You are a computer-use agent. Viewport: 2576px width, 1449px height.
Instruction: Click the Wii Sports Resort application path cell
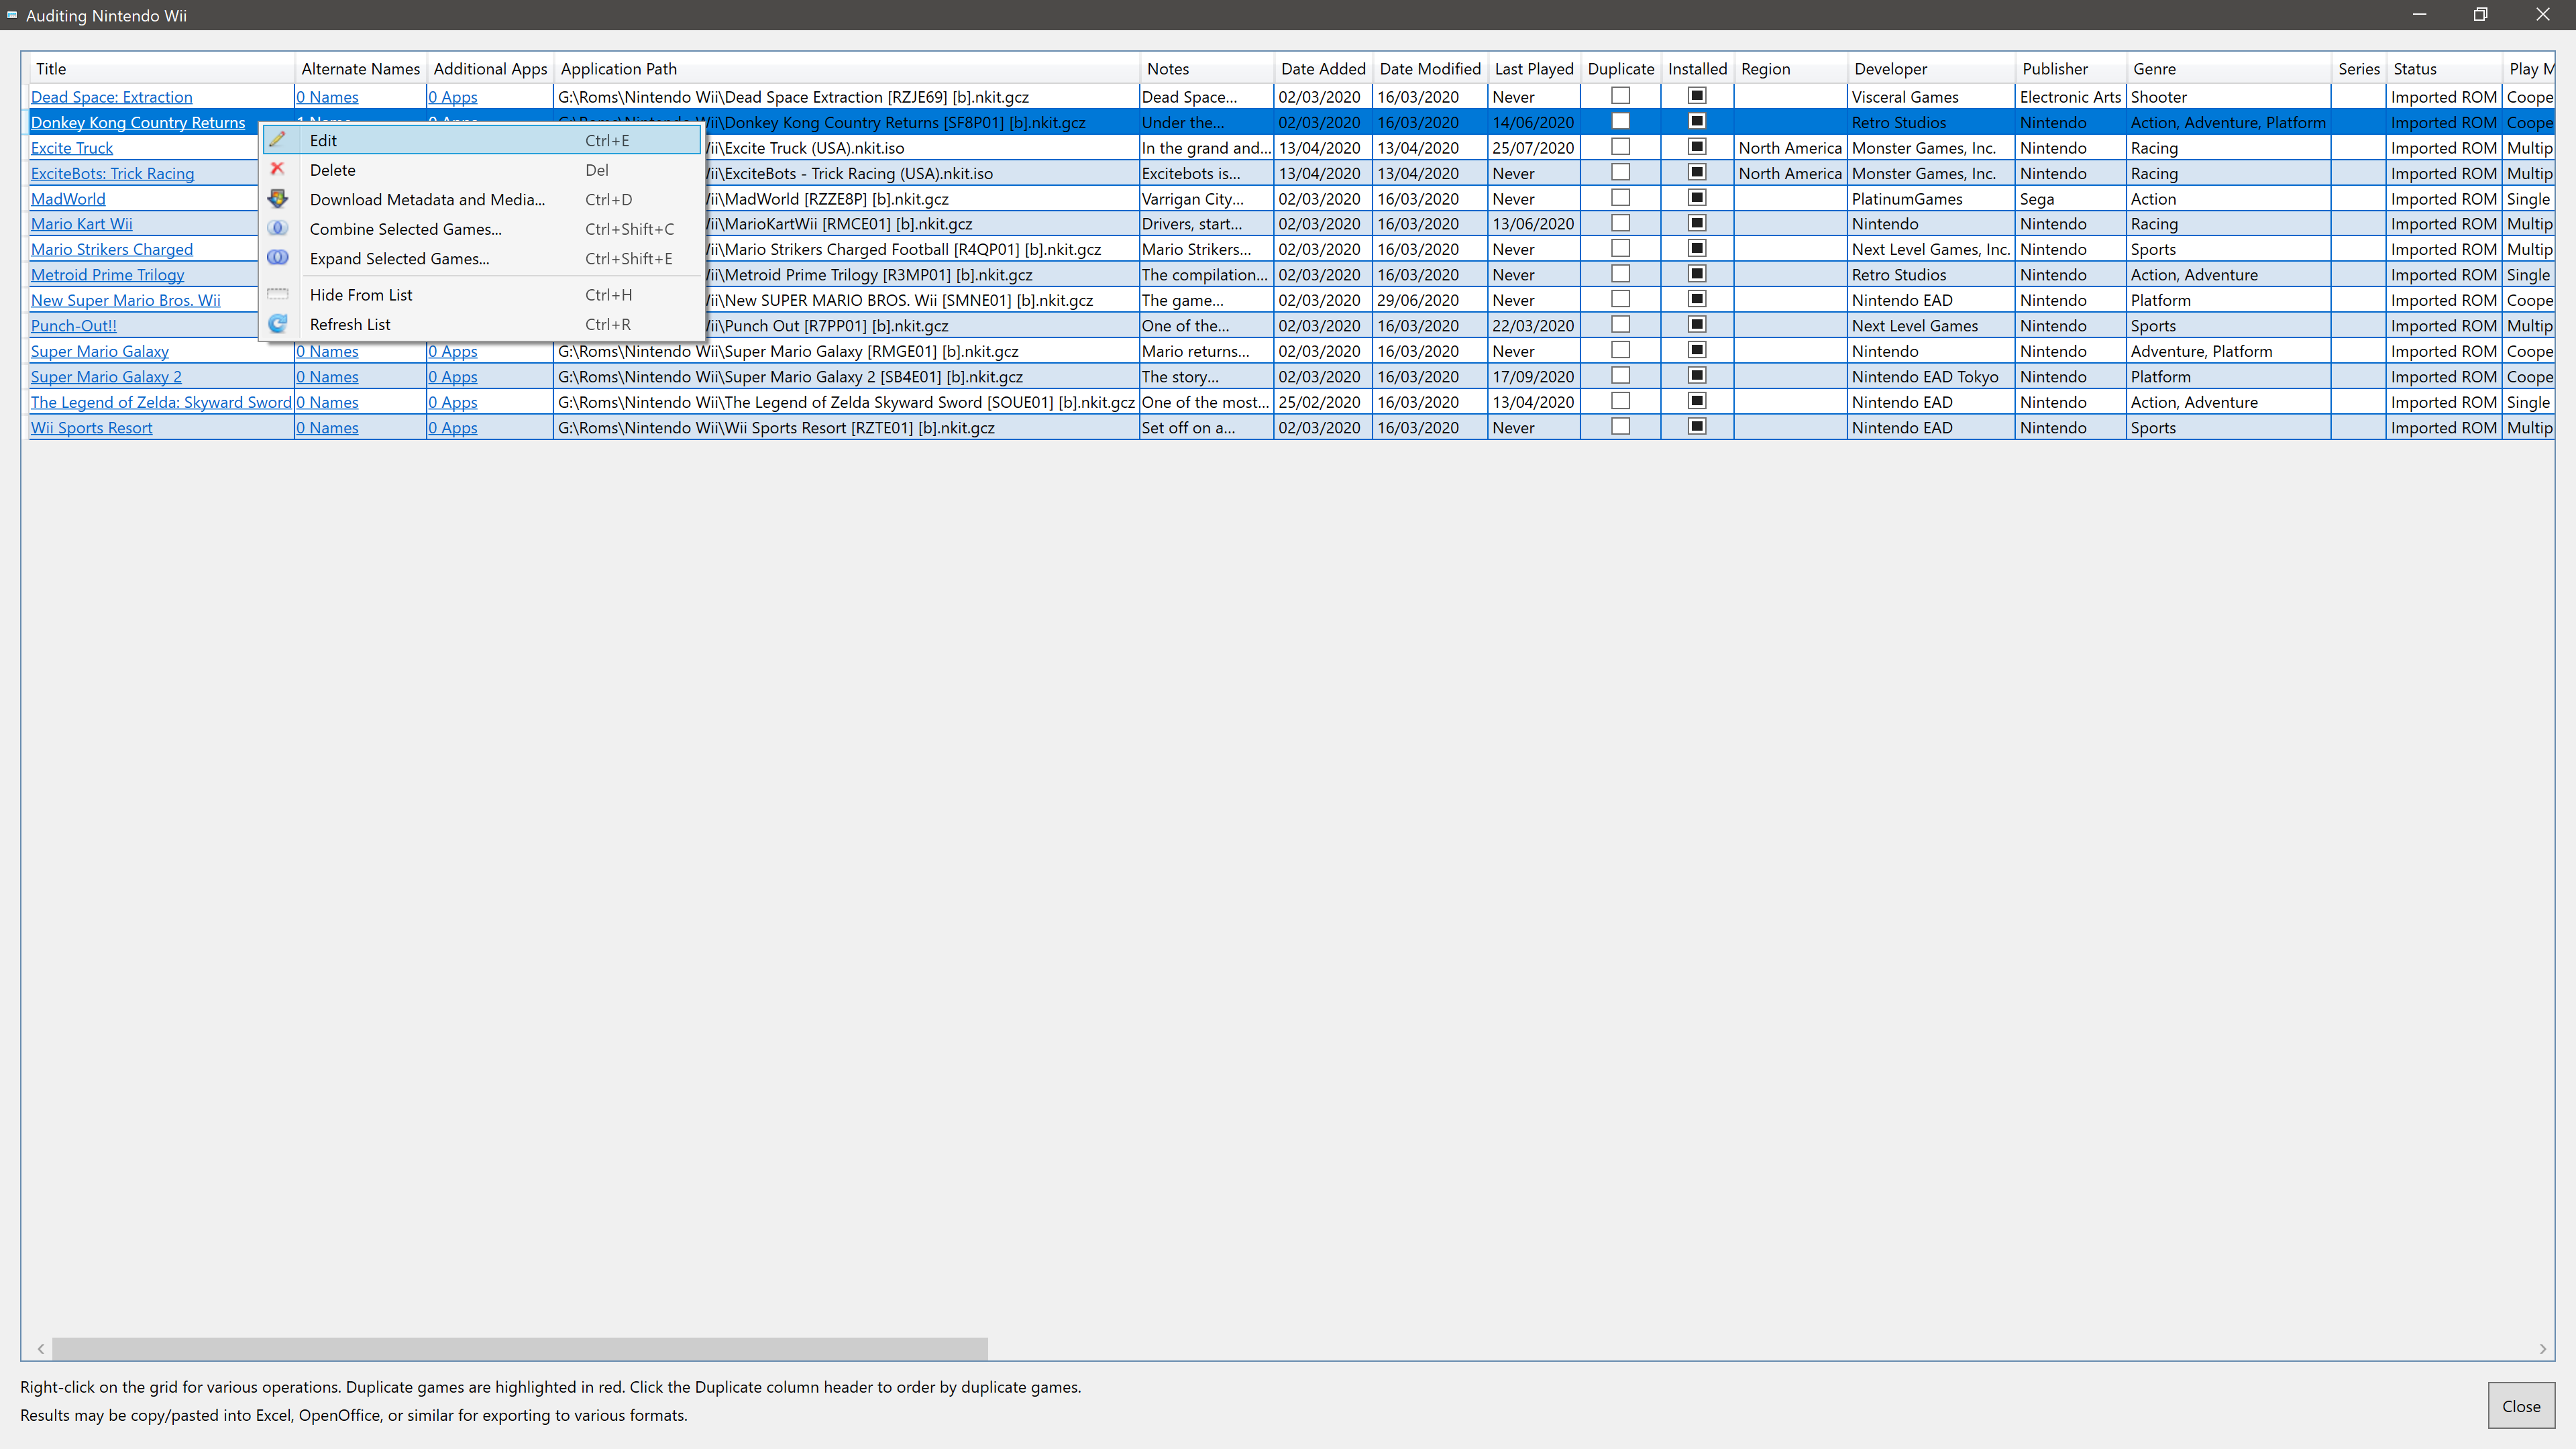pyautogui.click(x=846, y=428)
